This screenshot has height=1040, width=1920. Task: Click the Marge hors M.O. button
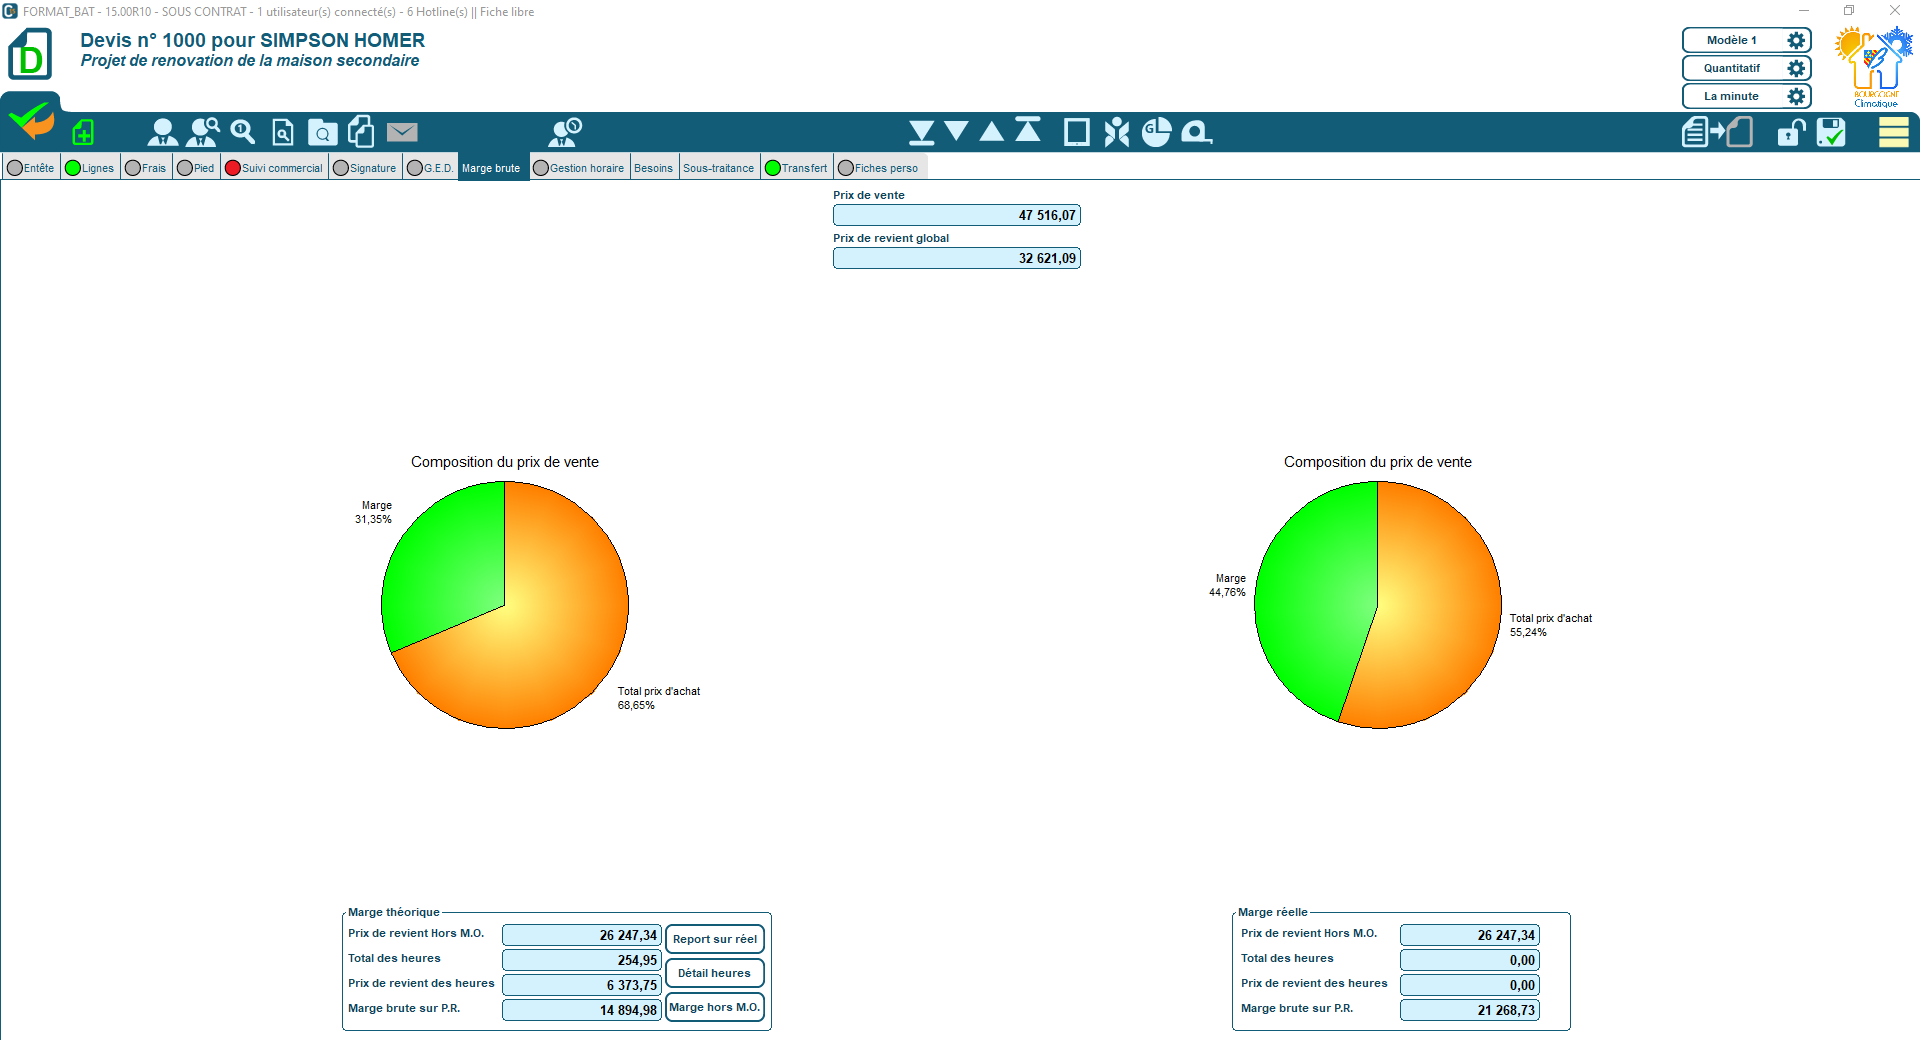point(715,1007)
